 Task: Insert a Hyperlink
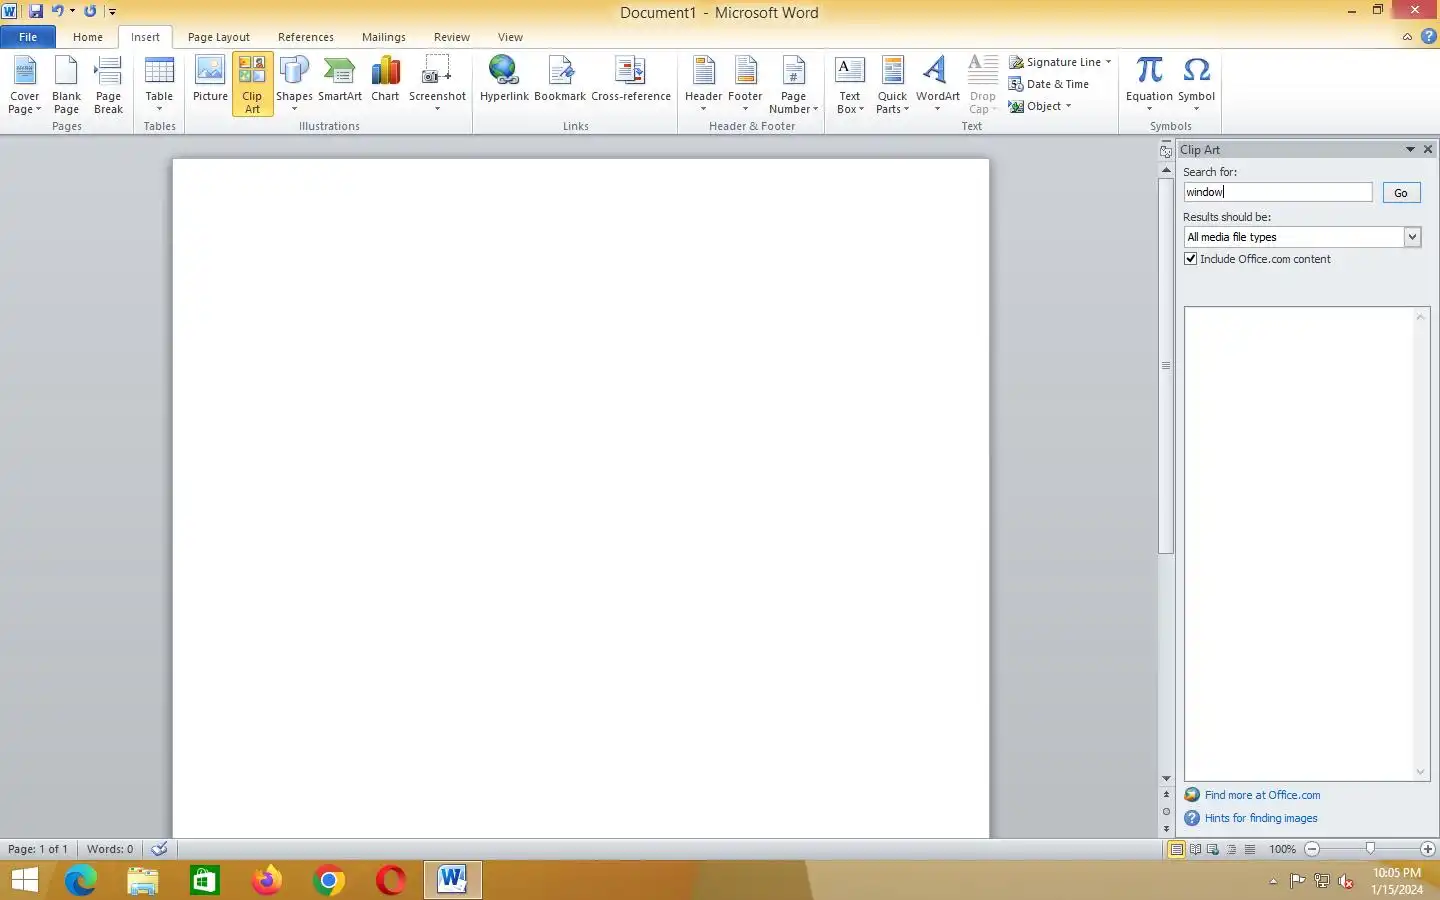504,80
